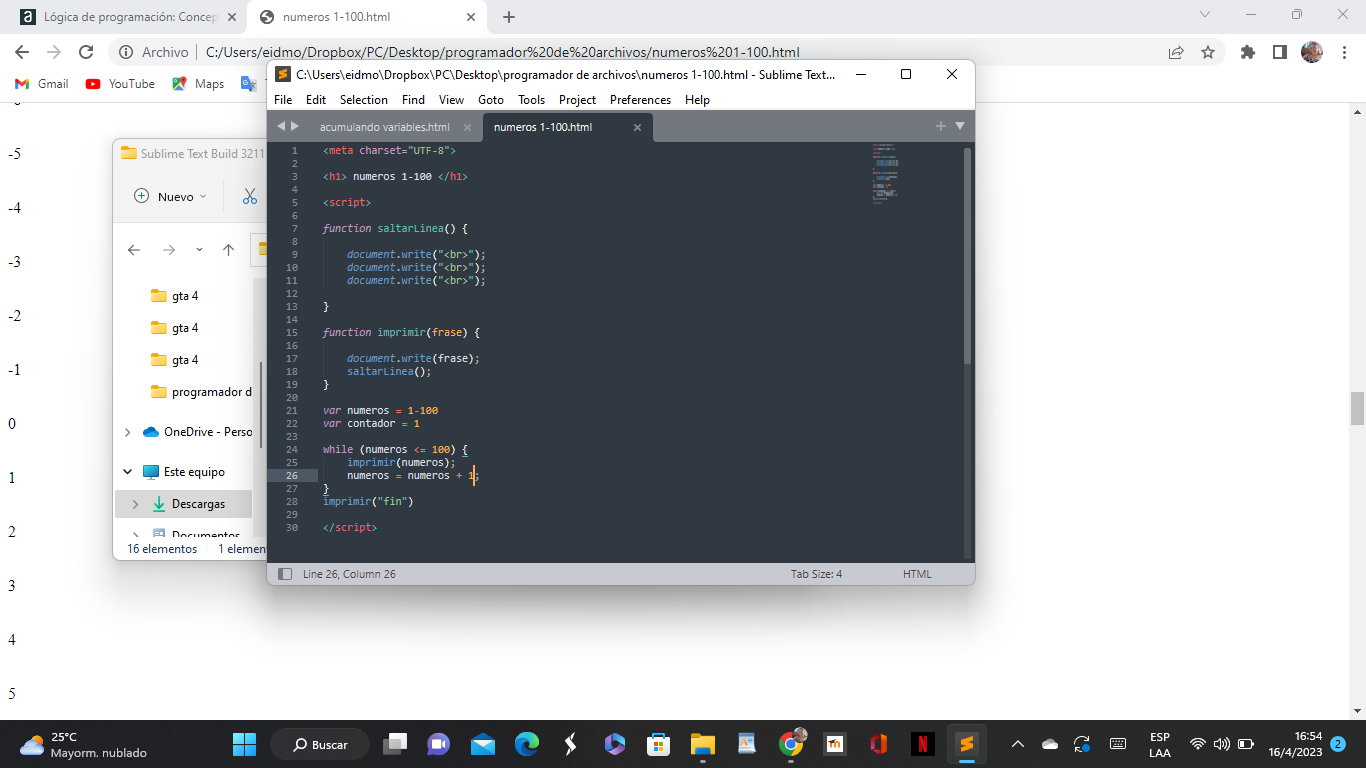Open the Find menu
Screen dimensions: 1366x768
point(413,100)
